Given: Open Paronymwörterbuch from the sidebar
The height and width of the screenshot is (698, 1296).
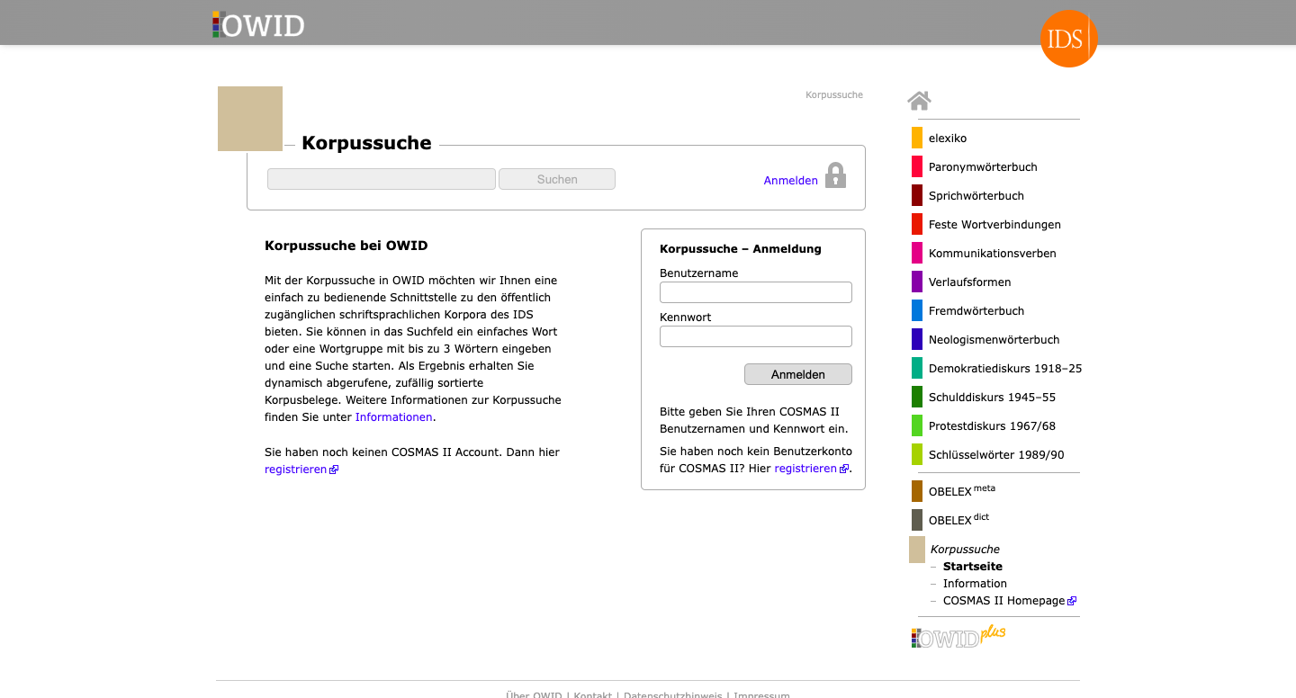Looking at the screenshot, I should [983, 166].
